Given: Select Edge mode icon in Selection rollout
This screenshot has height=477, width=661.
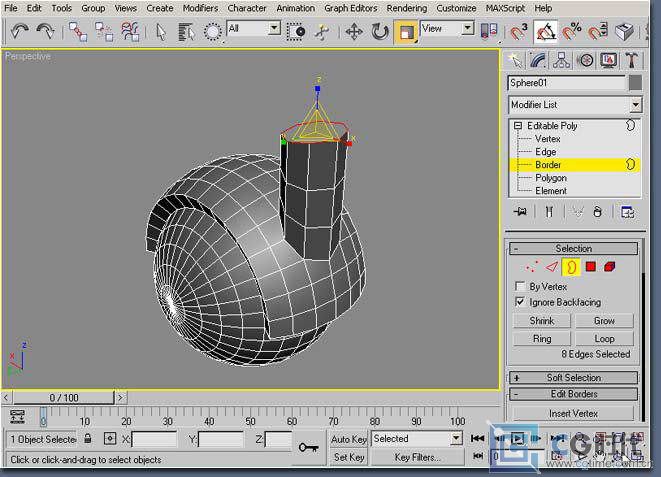Looking at the screenshot, I should tap(551, 267).
